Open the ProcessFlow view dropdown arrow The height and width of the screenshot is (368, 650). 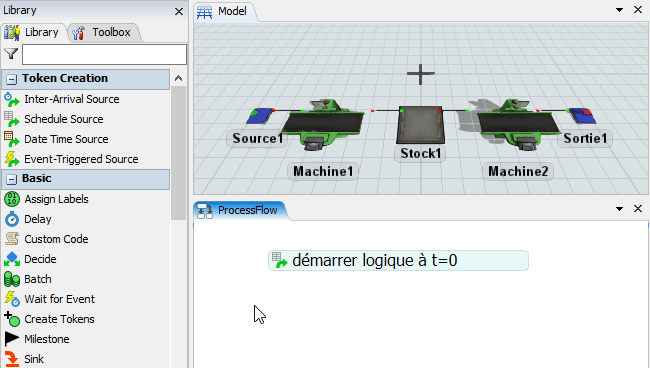pyautogui.click(x=619, y=209)
